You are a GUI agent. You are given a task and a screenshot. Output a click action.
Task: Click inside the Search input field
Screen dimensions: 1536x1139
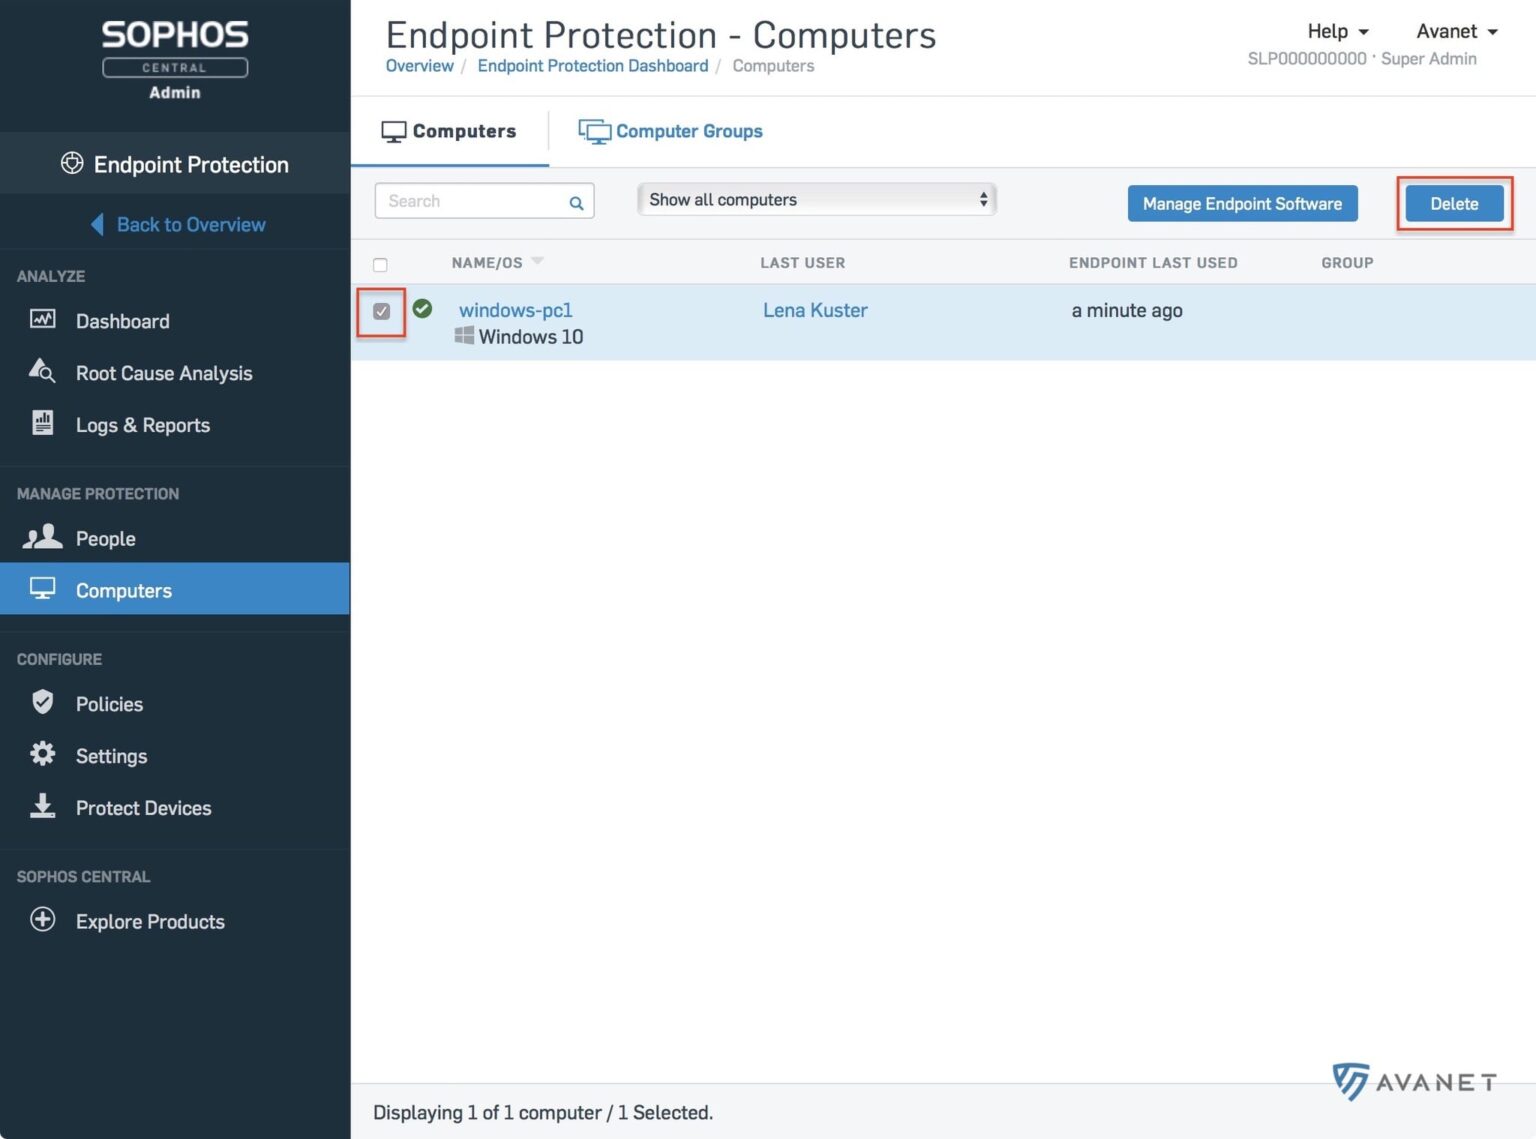click(470, 201)
